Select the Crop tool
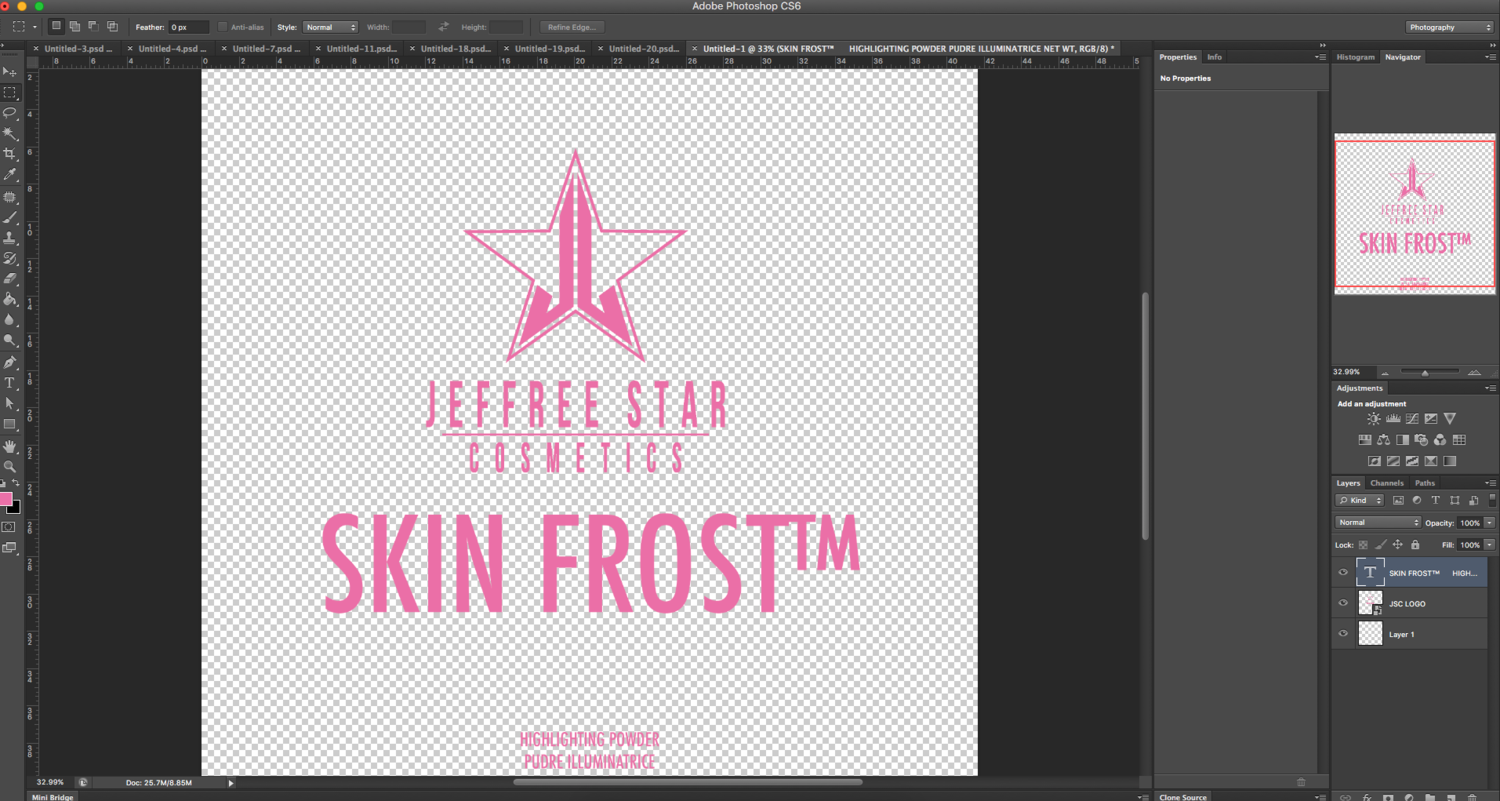1500x801 pixels. (10, 154)
